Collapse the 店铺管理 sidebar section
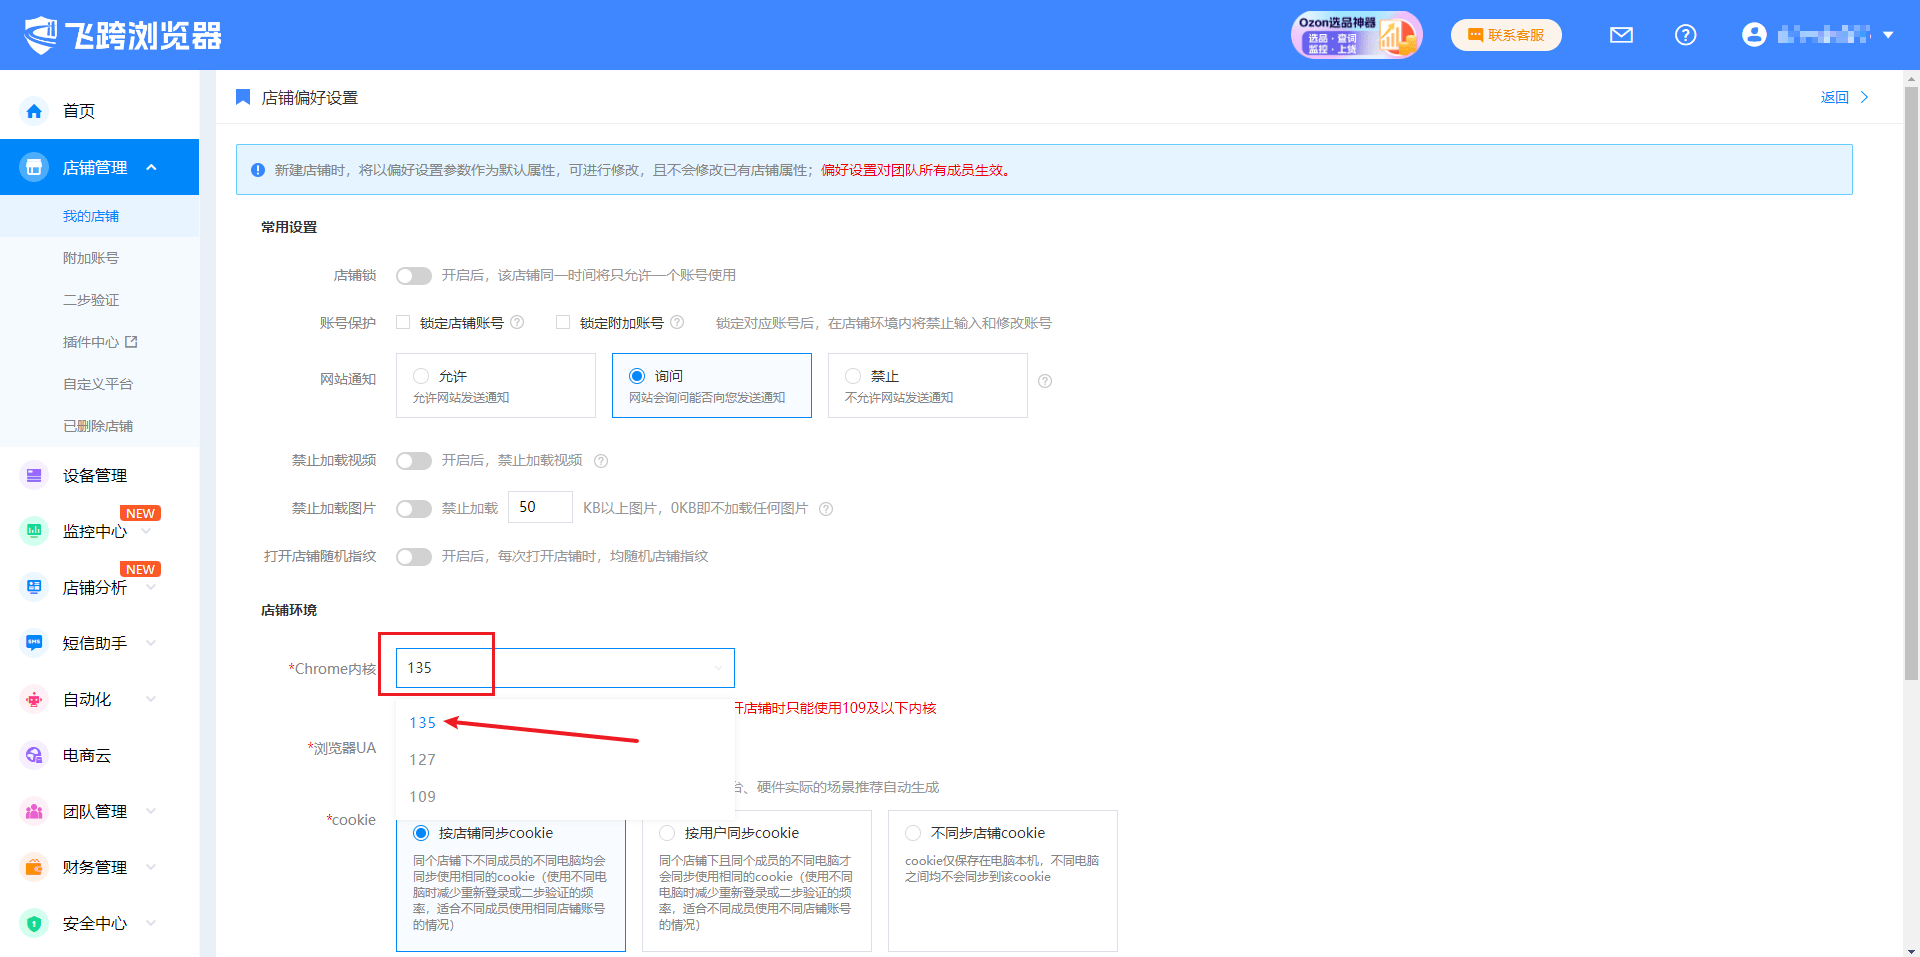The width and height of the screenshot is (1920, 957). [x=152, y=167]
